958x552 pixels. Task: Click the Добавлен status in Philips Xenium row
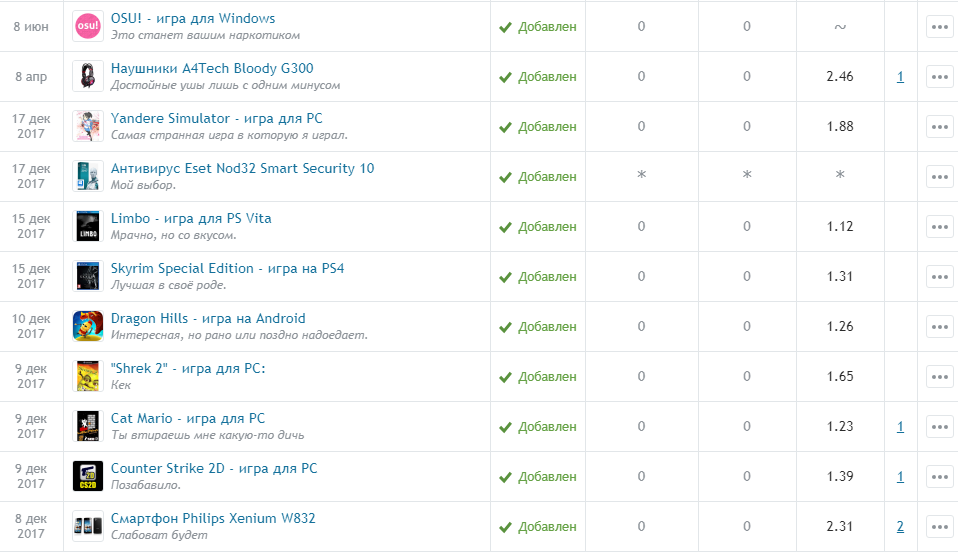[538, 527]
